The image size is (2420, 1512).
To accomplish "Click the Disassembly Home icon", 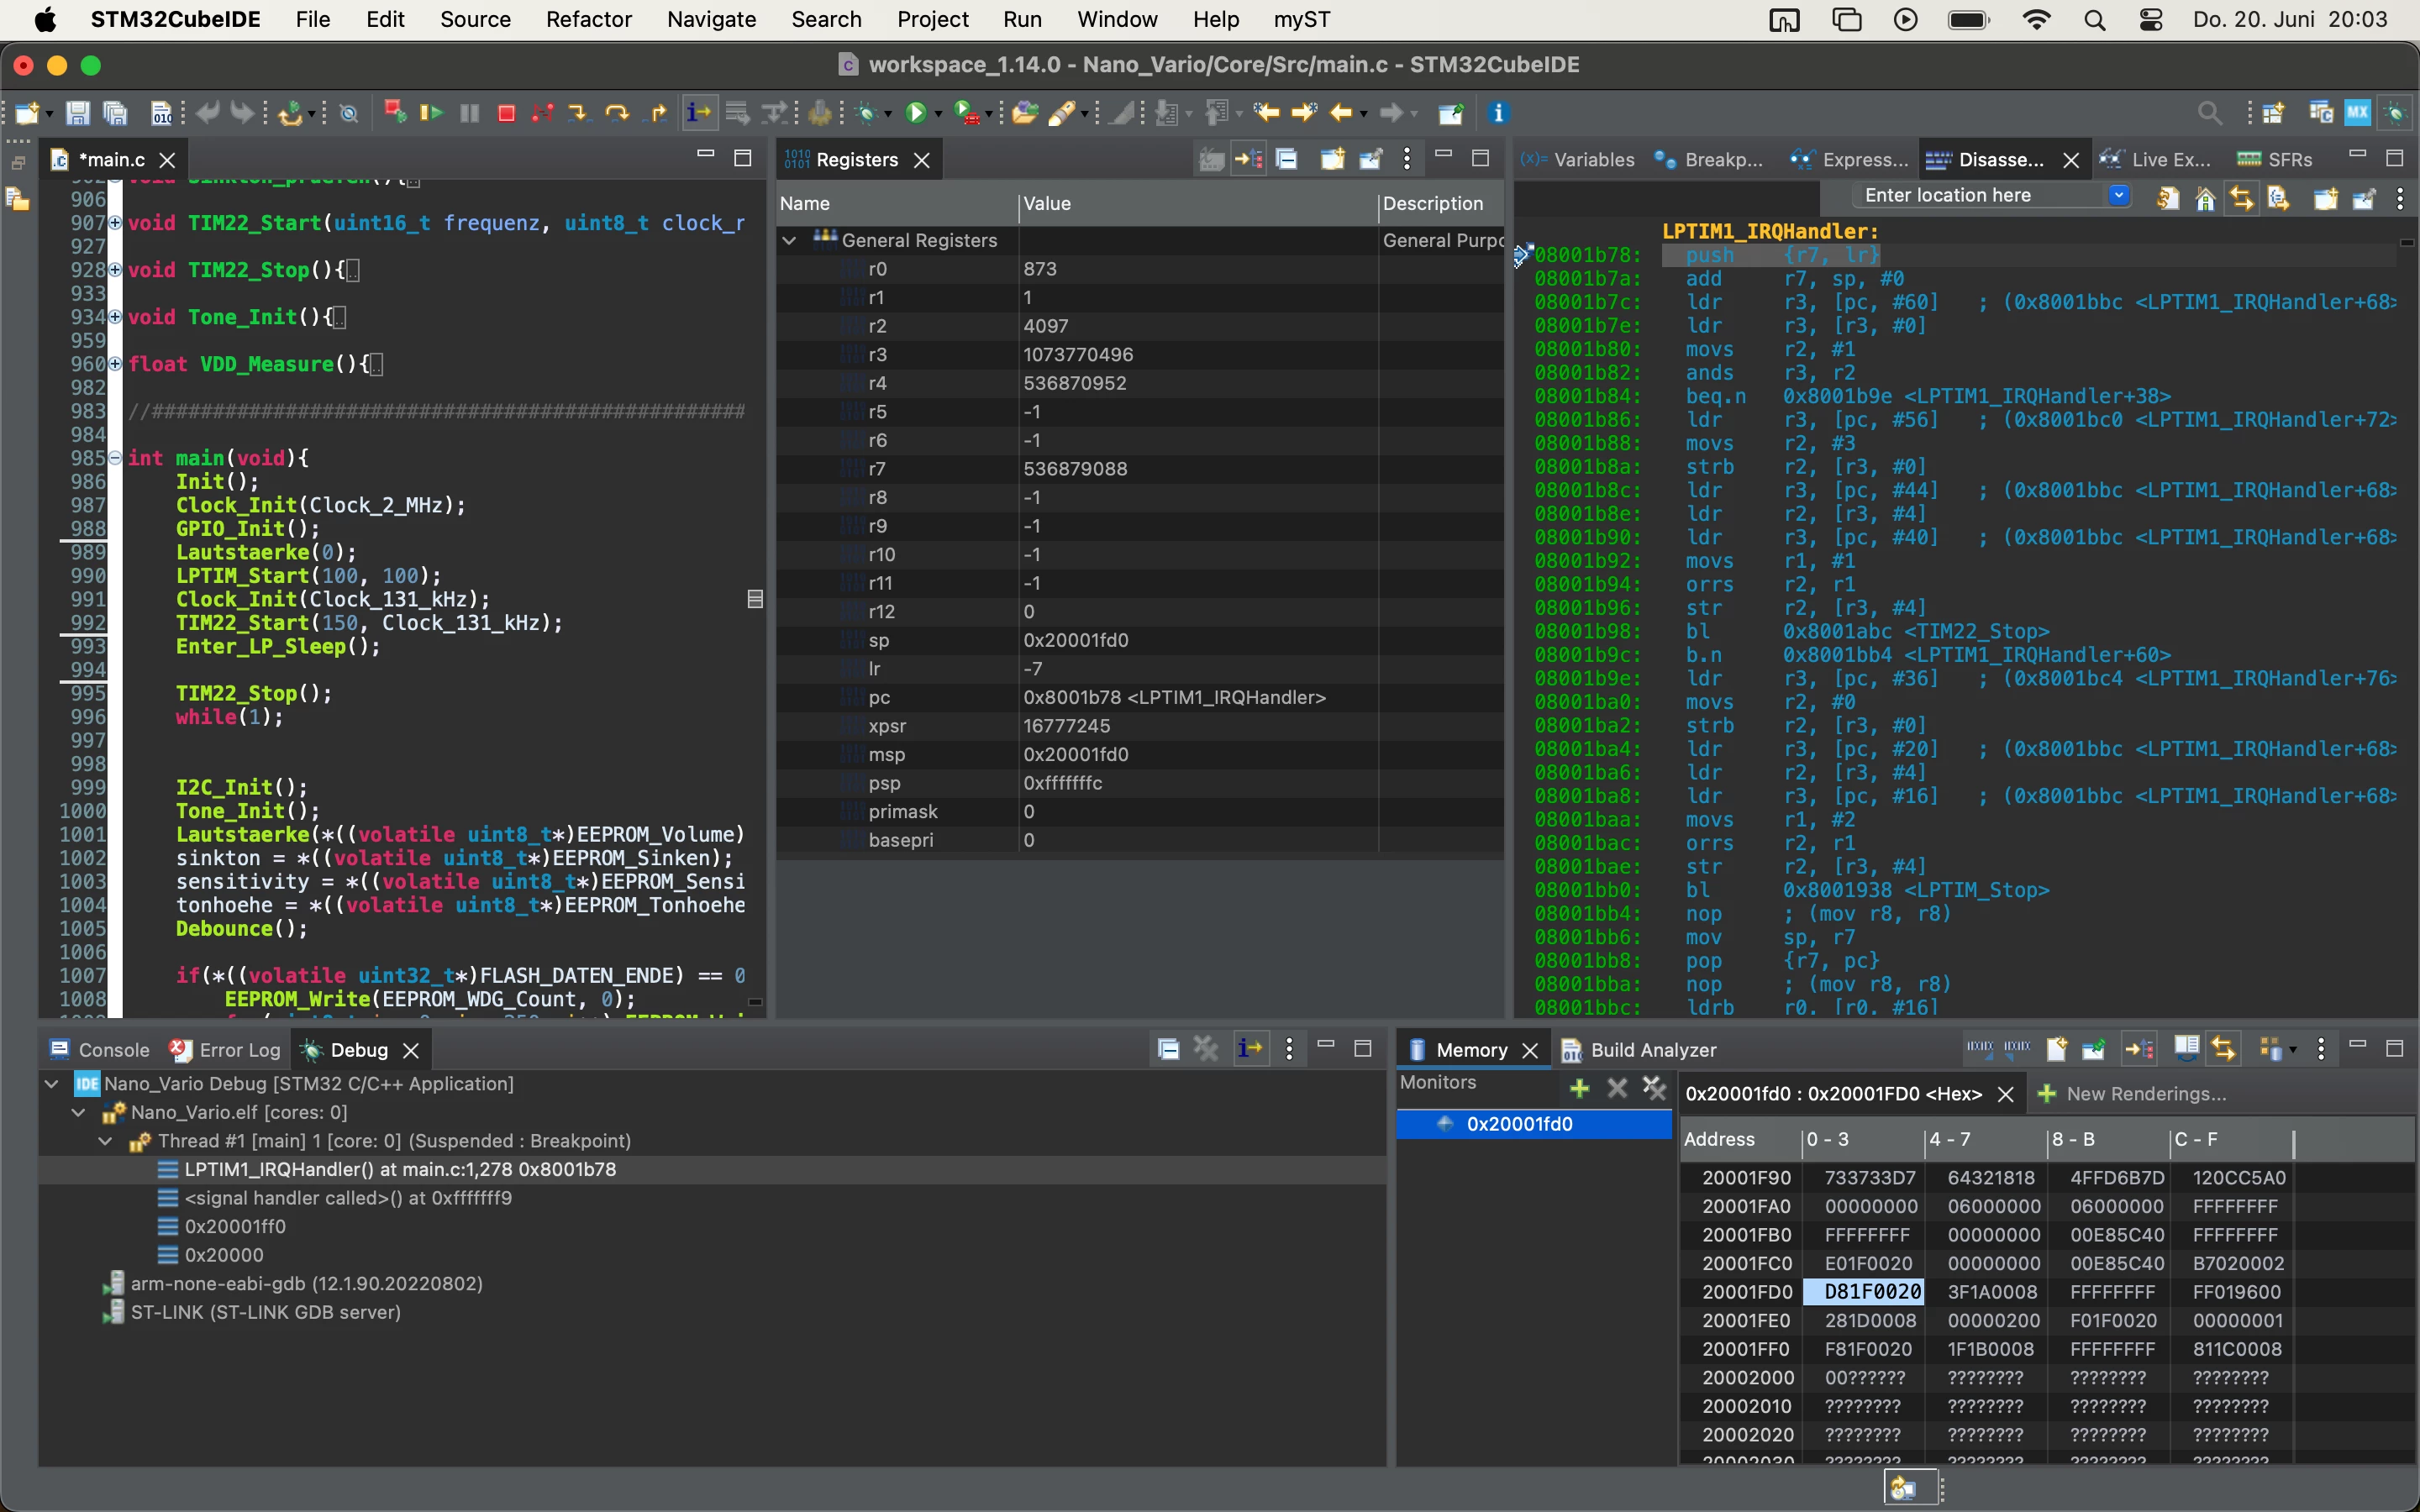I will [x=2204, y=199].
